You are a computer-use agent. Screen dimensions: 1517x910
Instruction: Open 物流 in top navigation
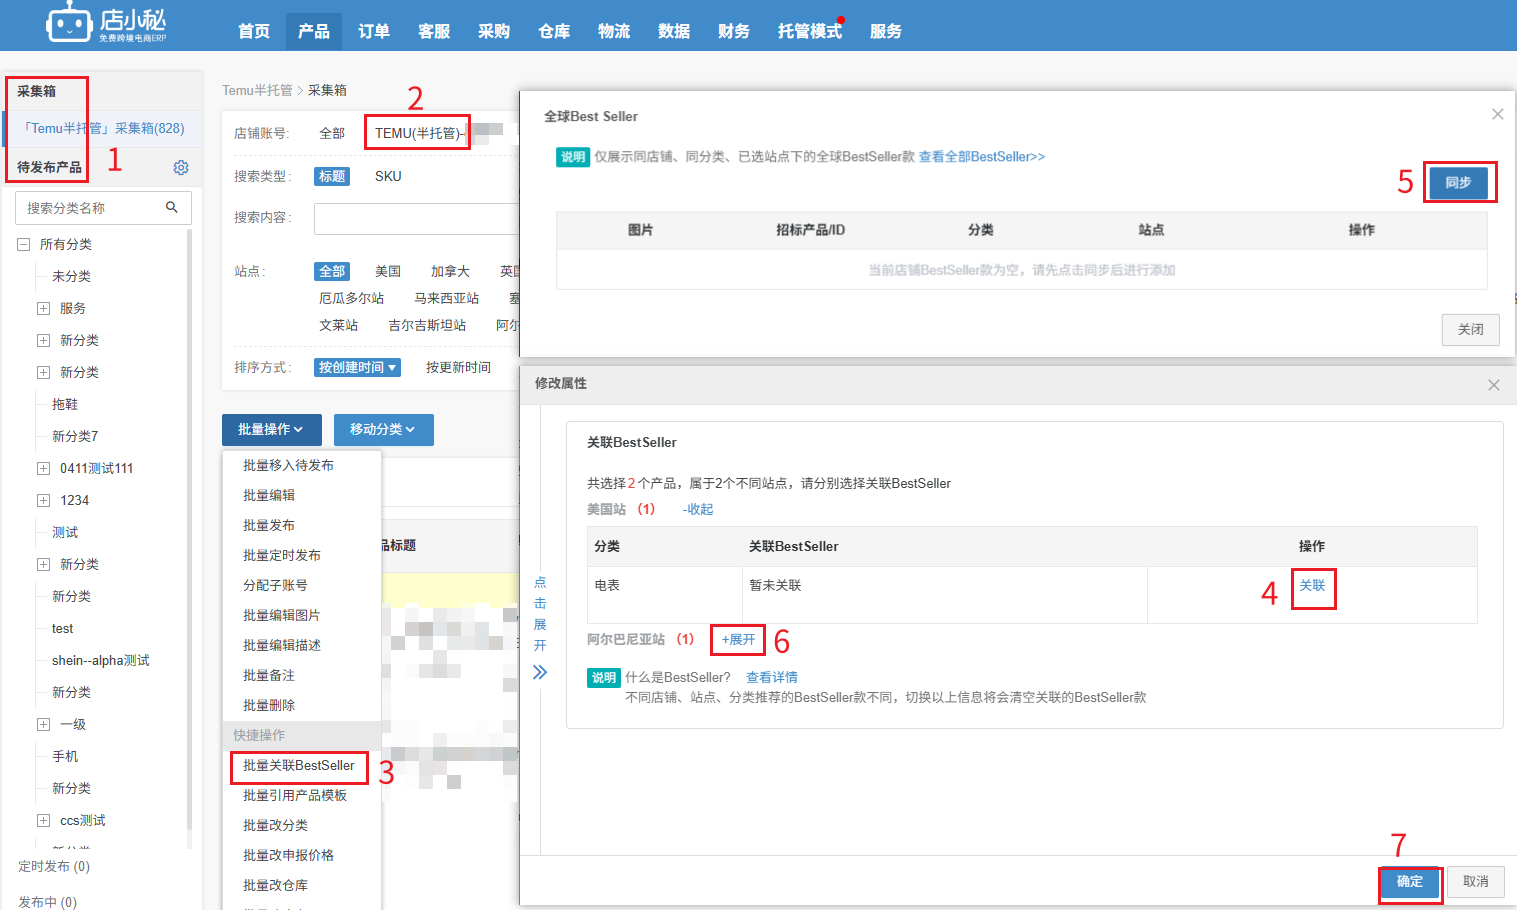(614, 31)
